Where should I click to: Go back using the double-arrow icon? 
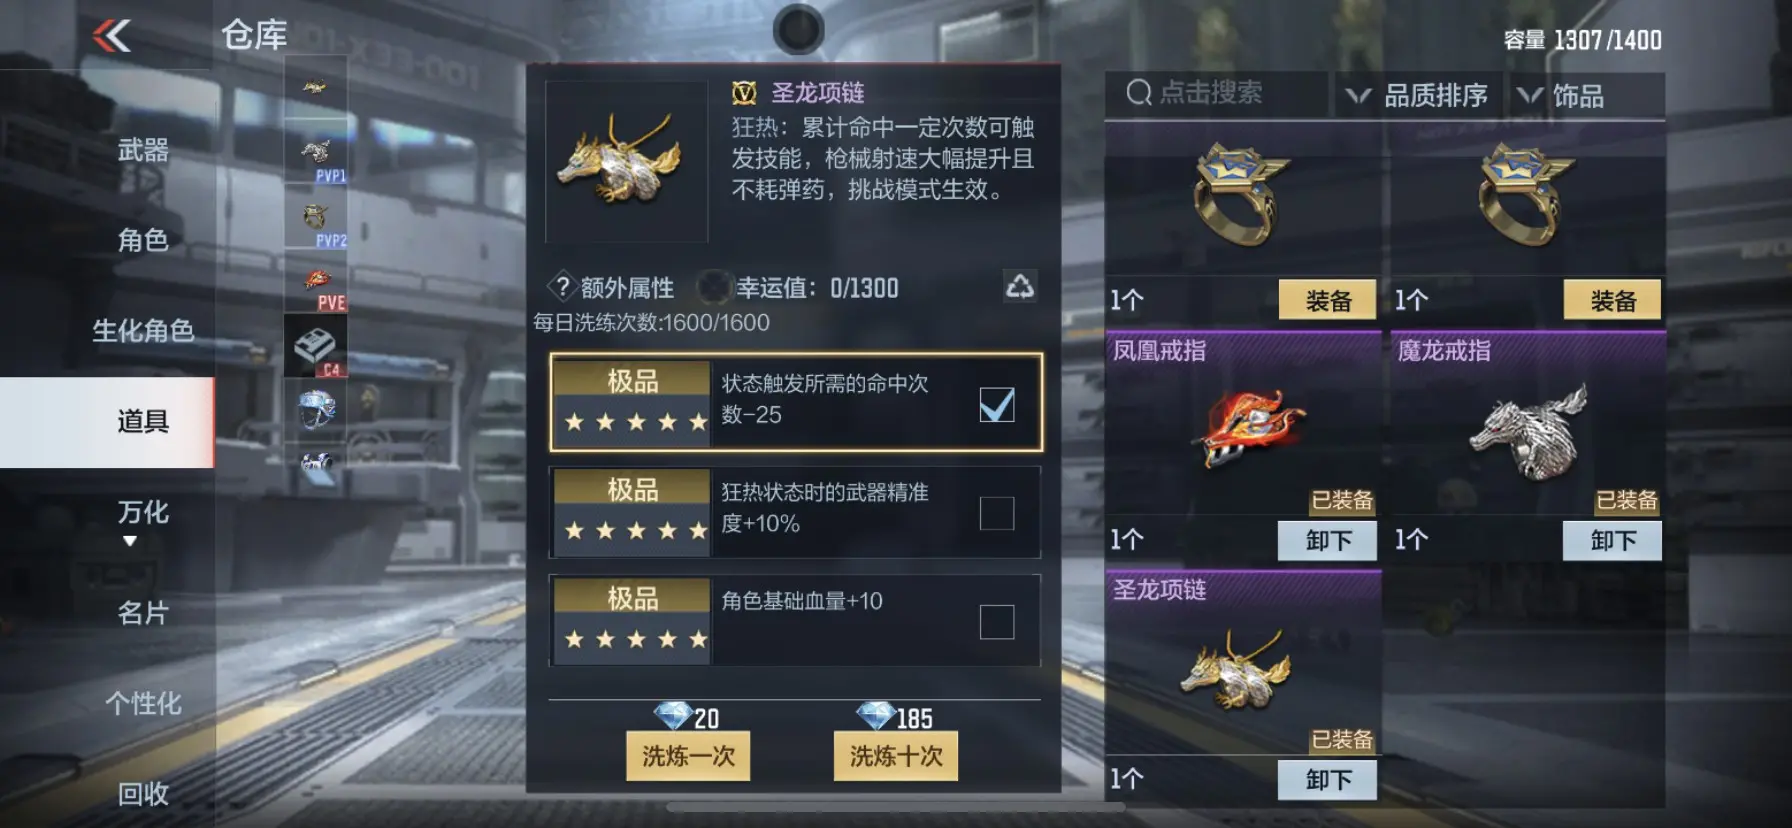pyautogui.click(x=112, y=37)
